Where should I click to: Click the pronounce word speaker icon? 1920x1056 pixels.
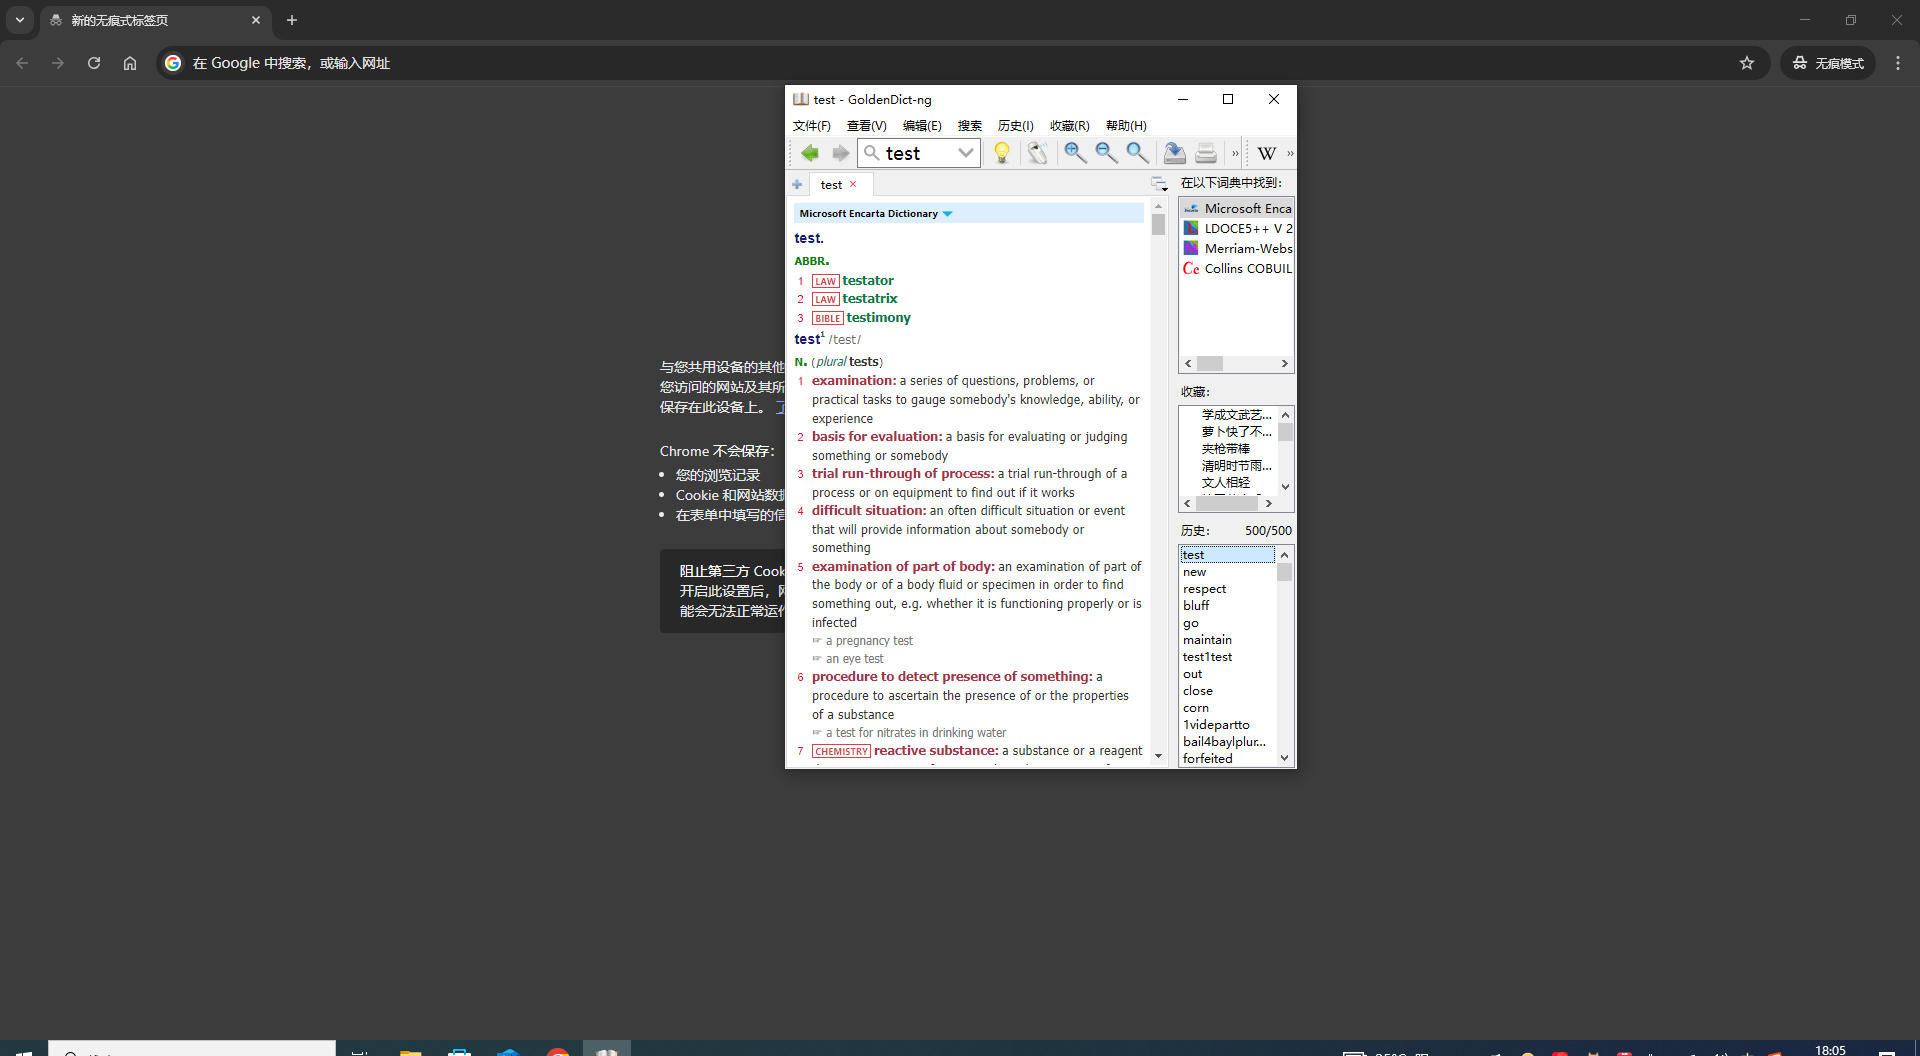point(1037,153)
